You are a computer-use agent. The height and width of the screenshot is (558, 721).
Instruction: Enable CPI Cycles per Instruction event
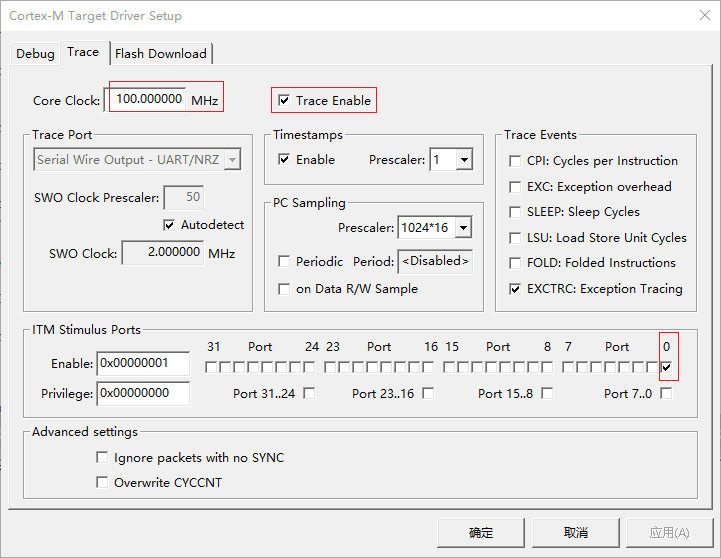click(x=515, y=161)
